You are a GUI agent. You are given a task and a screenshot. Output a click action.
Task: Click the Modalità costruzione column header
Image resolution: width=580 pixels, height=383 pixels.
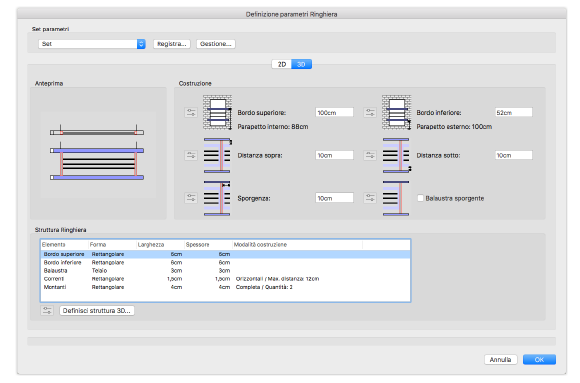click(x=297, y=245)
